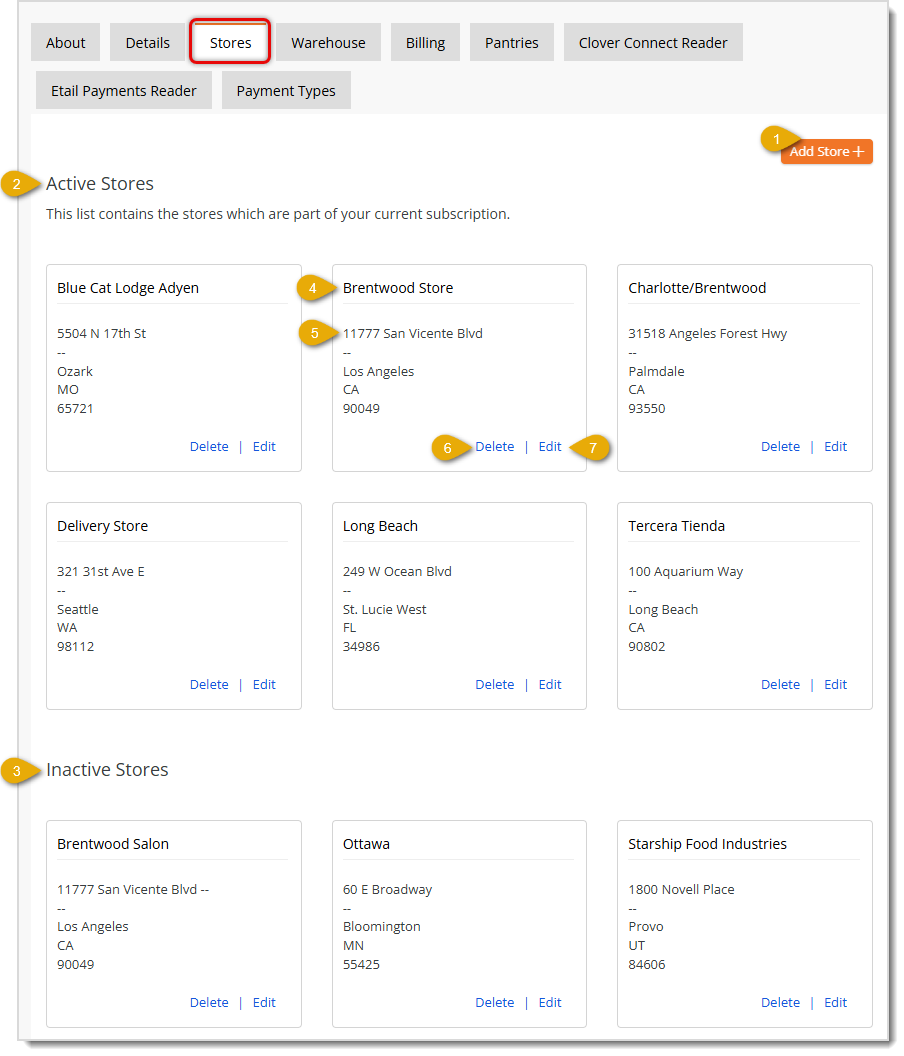Click the Blue Cat Lodge Adyen title
The height and width of the screenshot is (1056, 904).
tap(128, 288)
